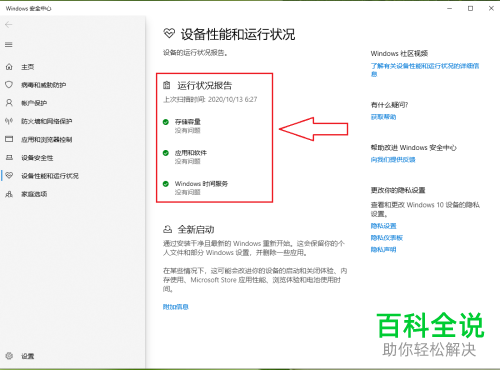The height and width of the screenshot is (370, 500).
Task: Click the green check beside 存储容量
Action: pos(166,122)
